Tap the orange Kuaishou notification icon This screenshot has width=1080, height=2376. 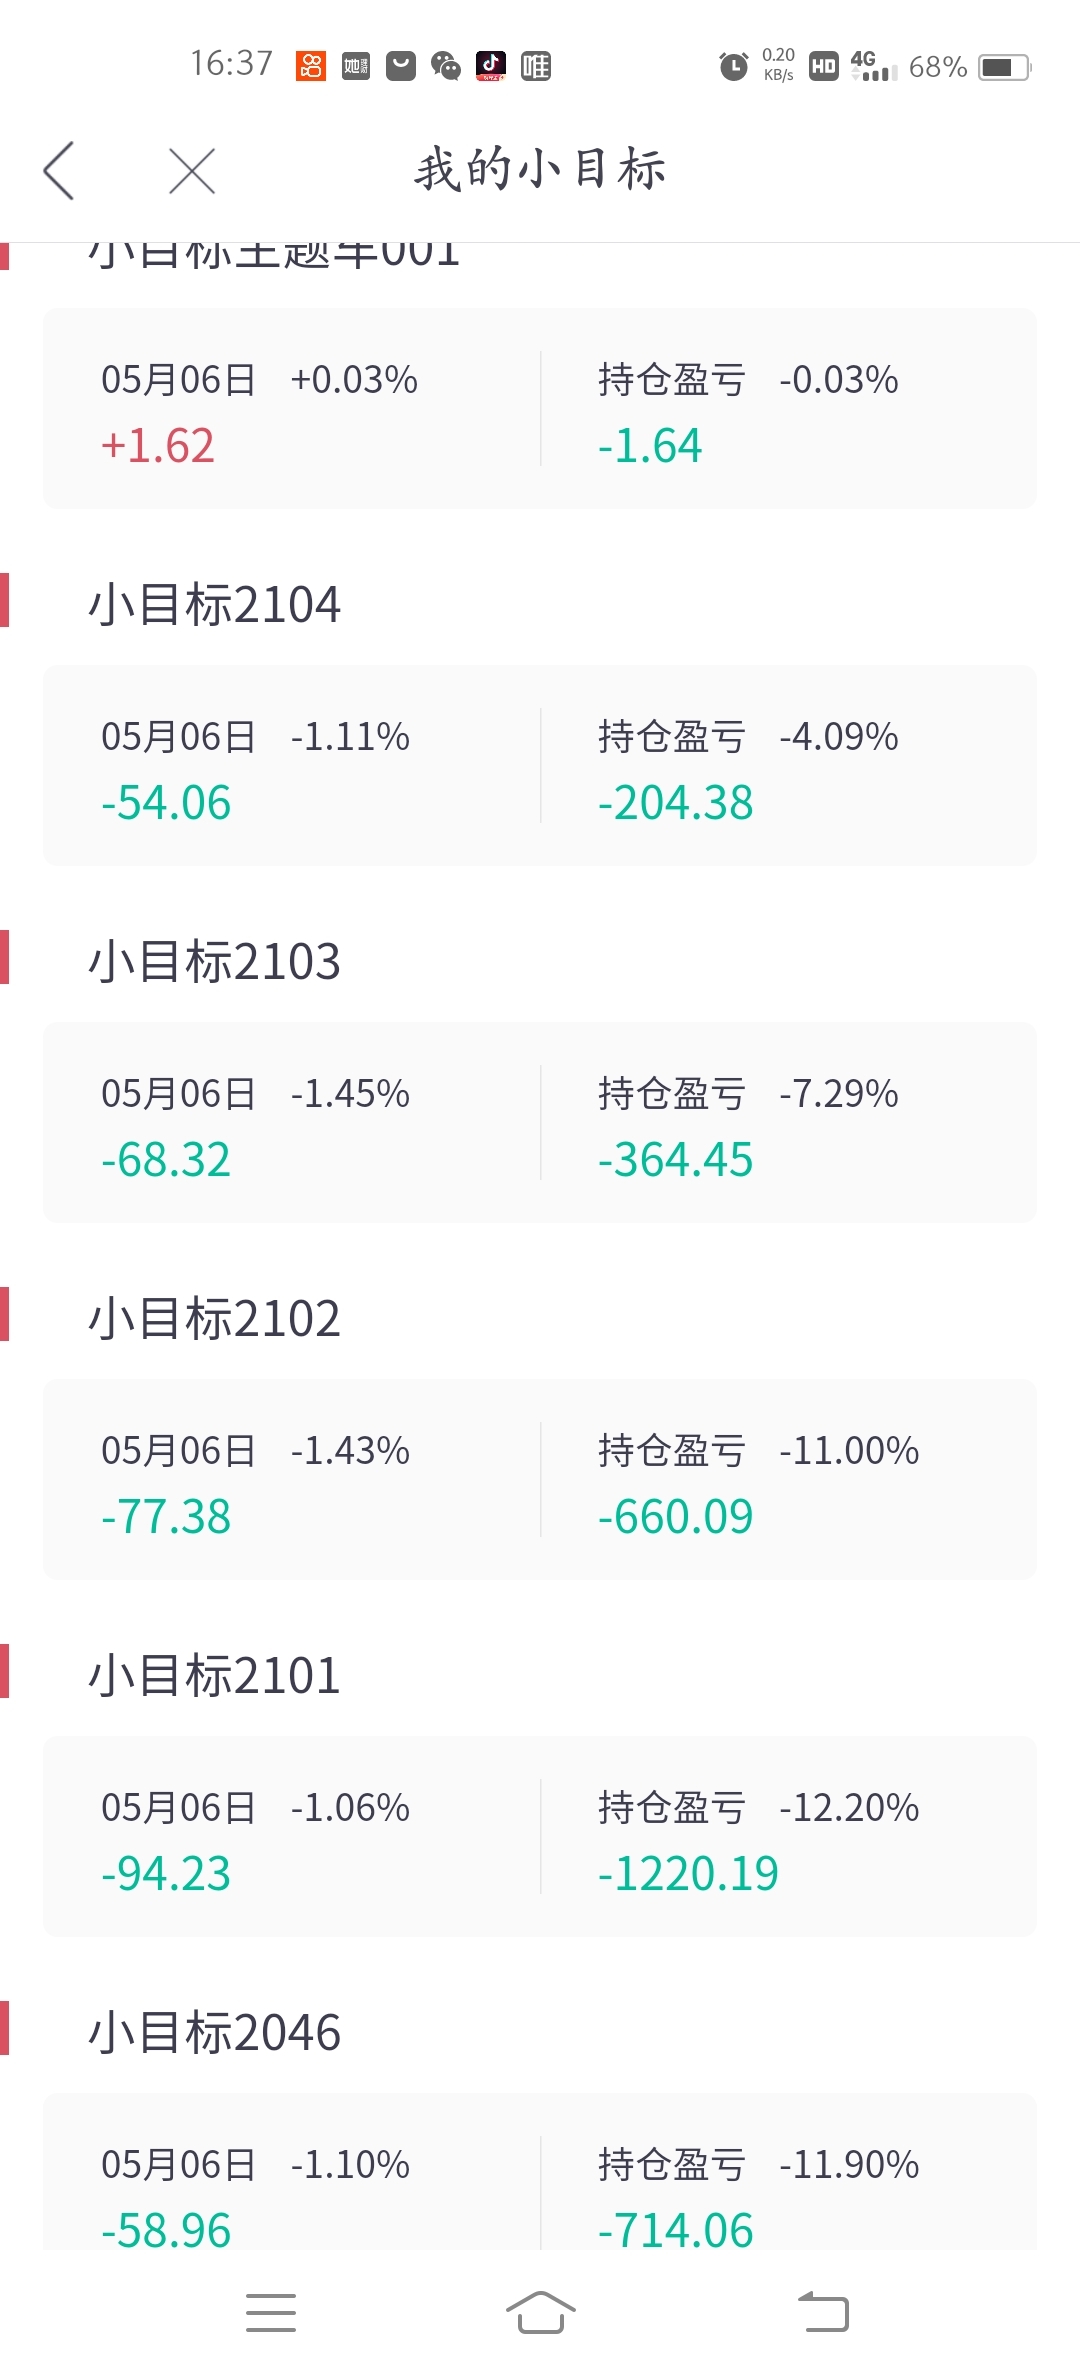311,66
